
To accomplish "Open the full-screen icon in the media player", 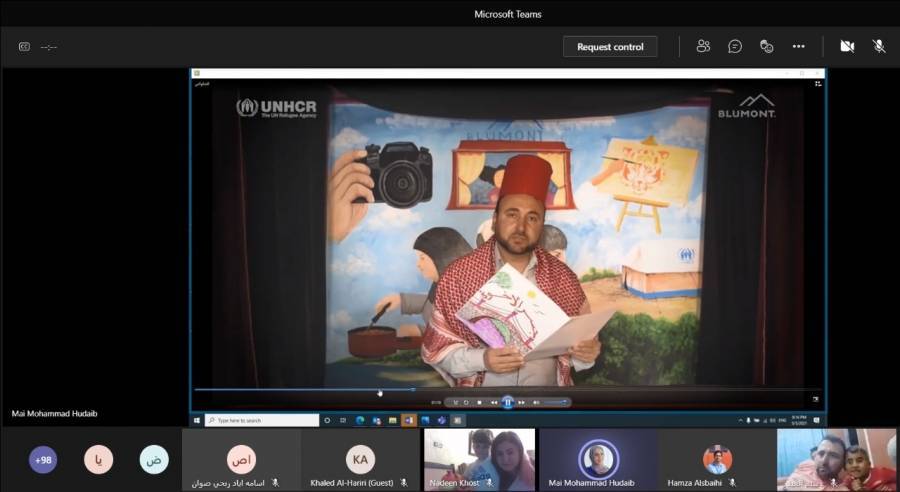I will tap(815, 399).
